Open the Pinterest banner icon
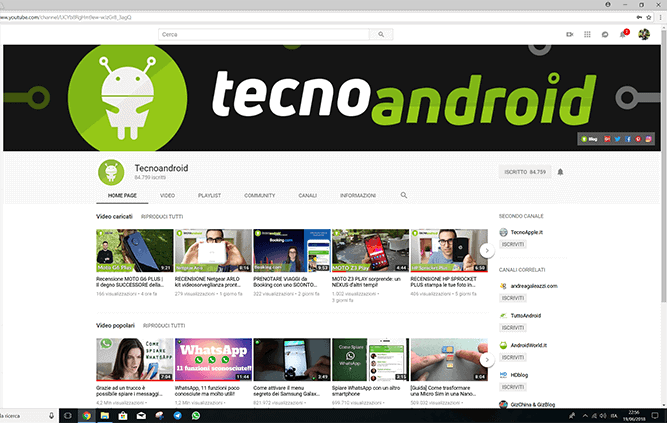 (x=638, y=139)
